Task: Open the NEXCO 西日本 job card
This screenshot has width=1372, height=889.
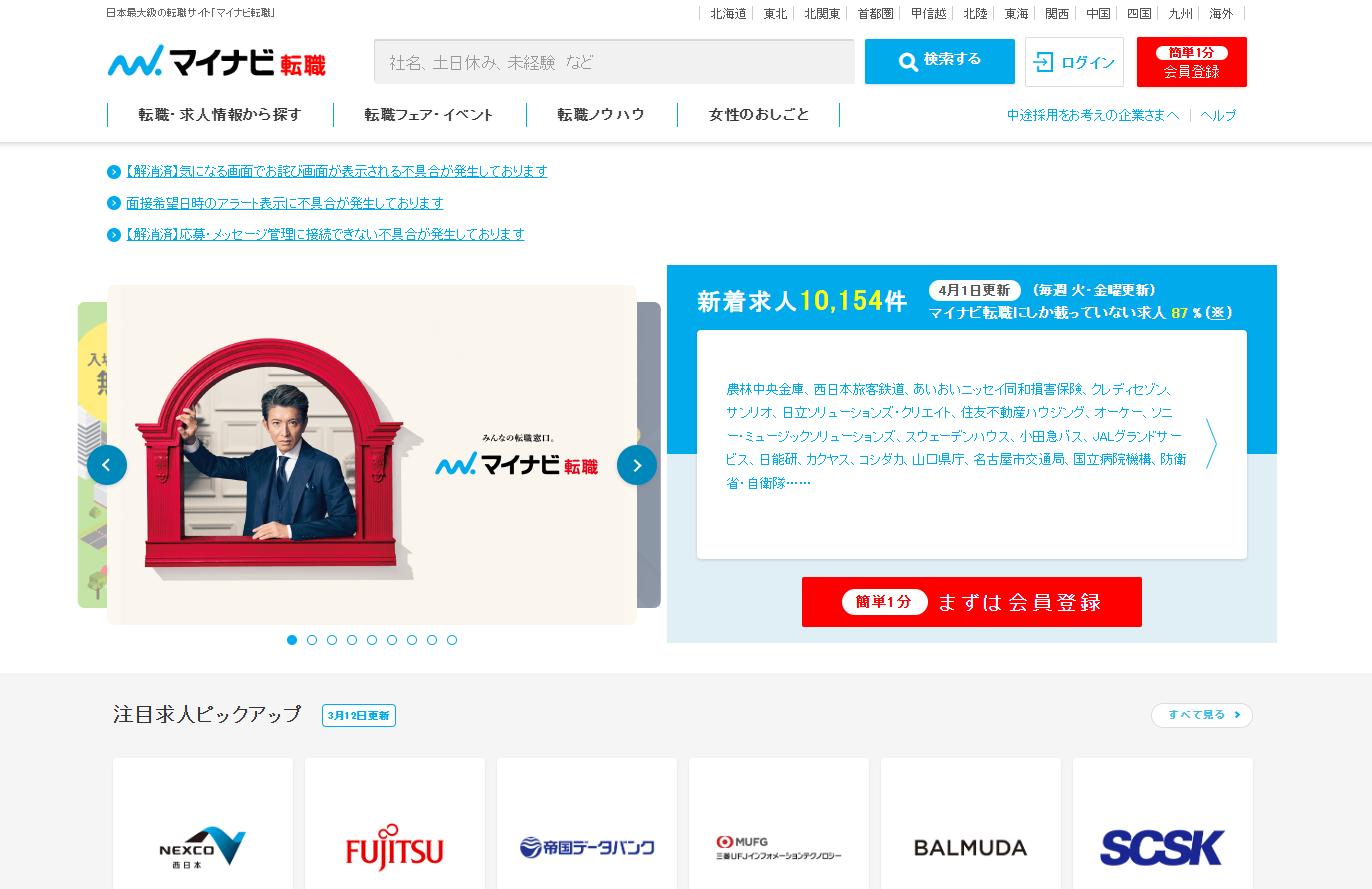Action: coord(203,824)
